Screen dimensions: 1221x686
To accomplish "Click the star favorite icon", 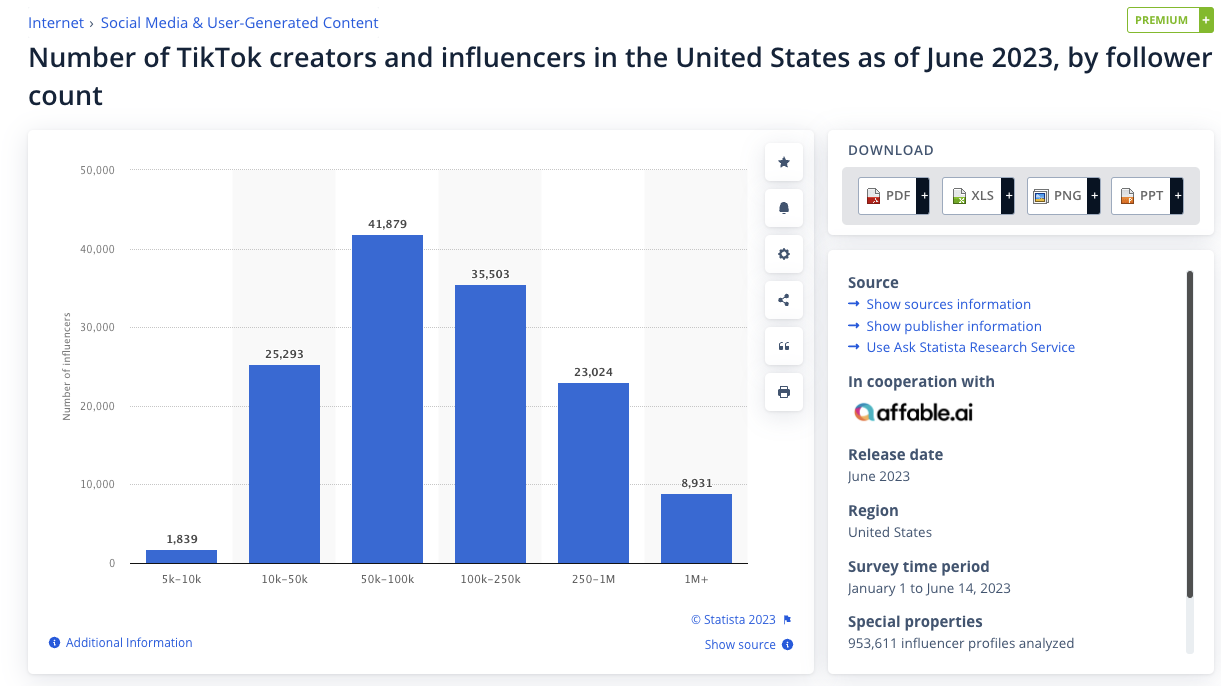I will 784,162.
